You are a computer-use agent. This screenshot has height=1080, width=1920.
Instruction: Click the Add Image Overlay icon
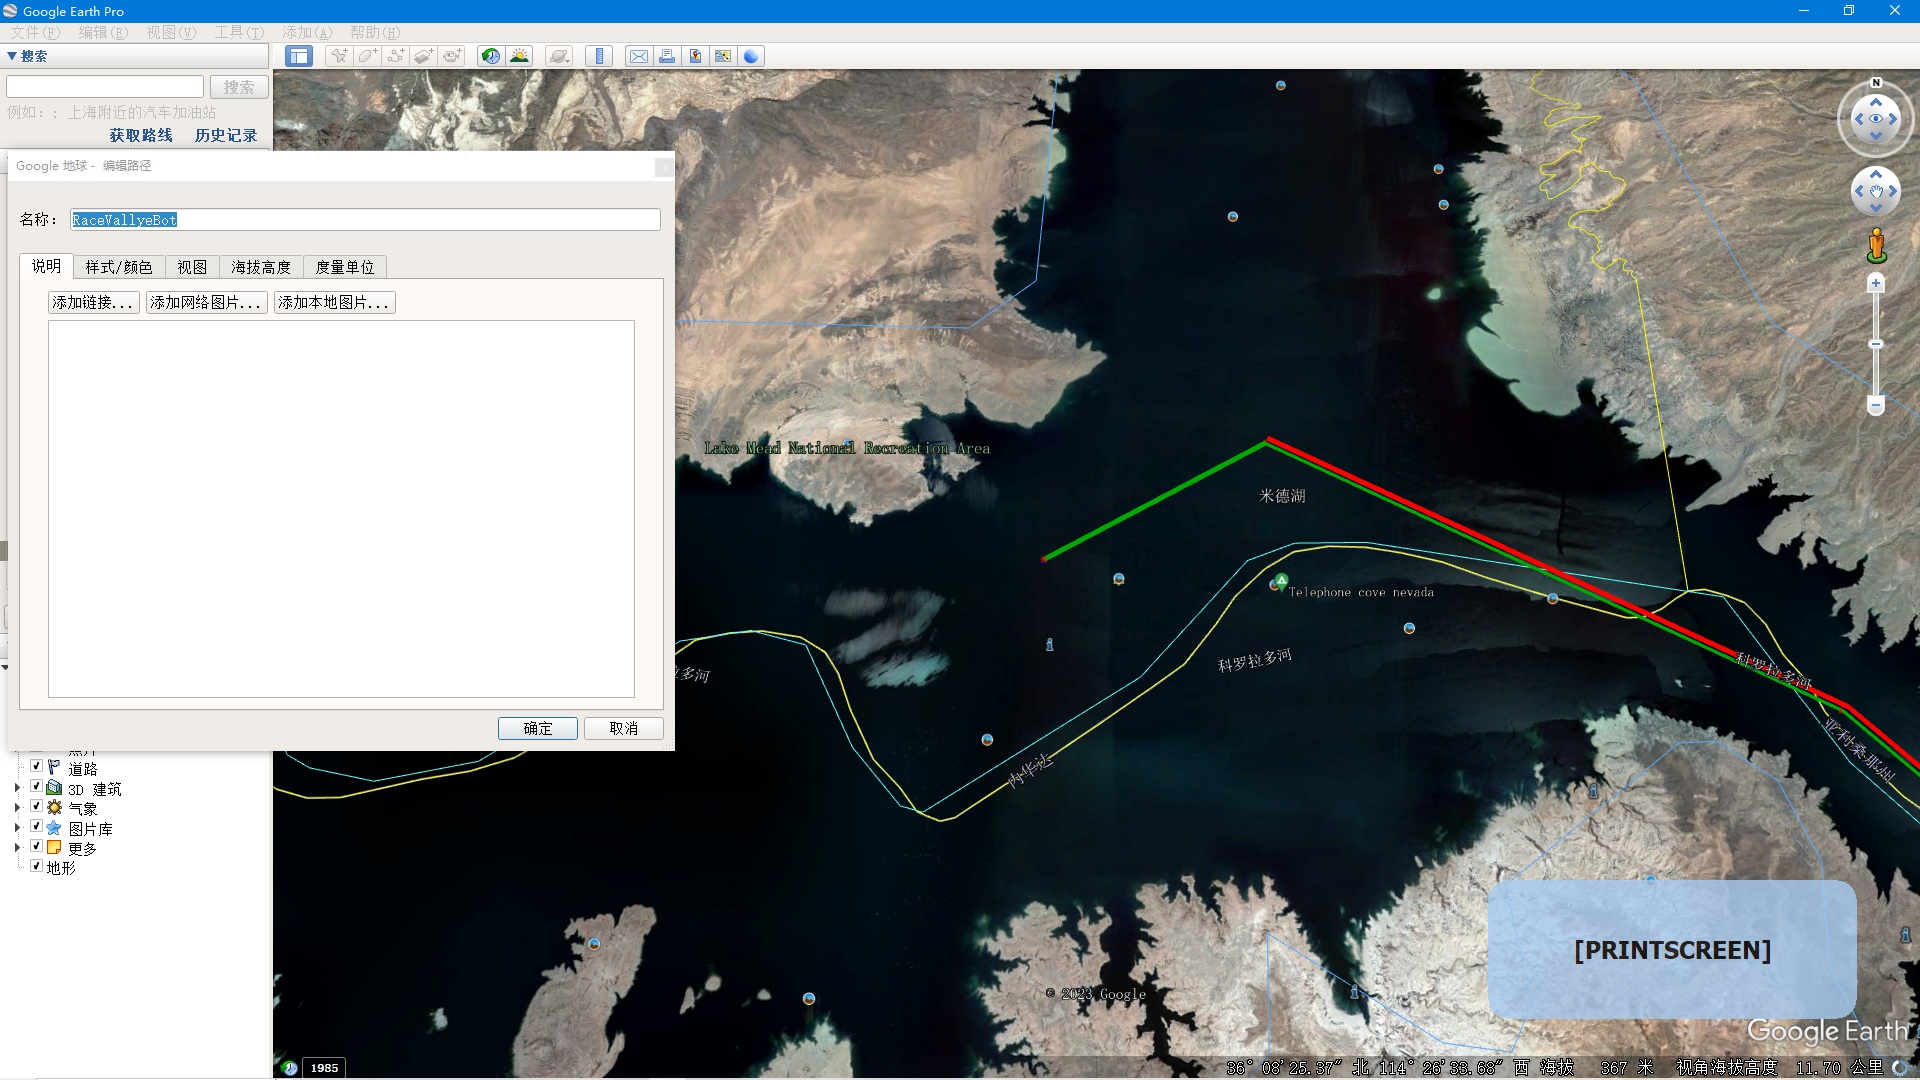(x=424, y=56)
